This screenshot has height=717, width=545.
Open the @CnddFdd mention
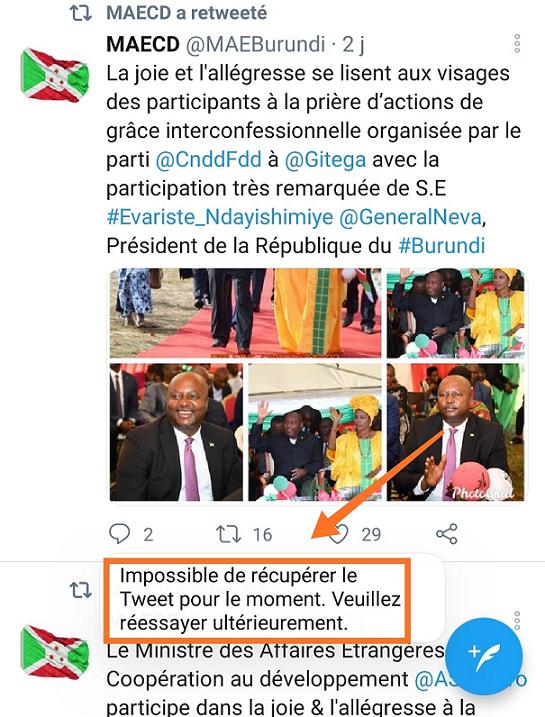pyautogui.click(x=208, y=160)
